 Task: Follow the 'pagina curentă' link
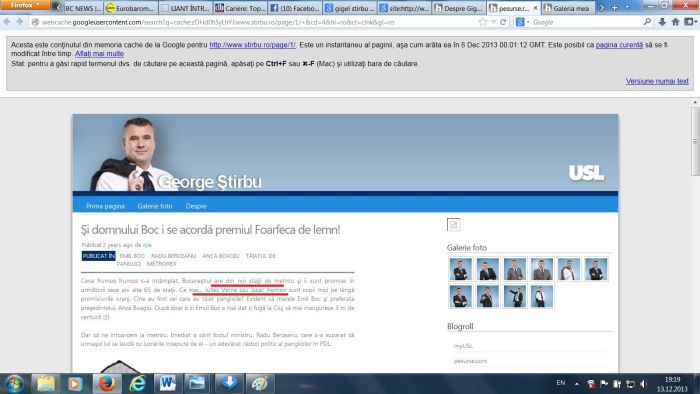(x=619, y=45)
